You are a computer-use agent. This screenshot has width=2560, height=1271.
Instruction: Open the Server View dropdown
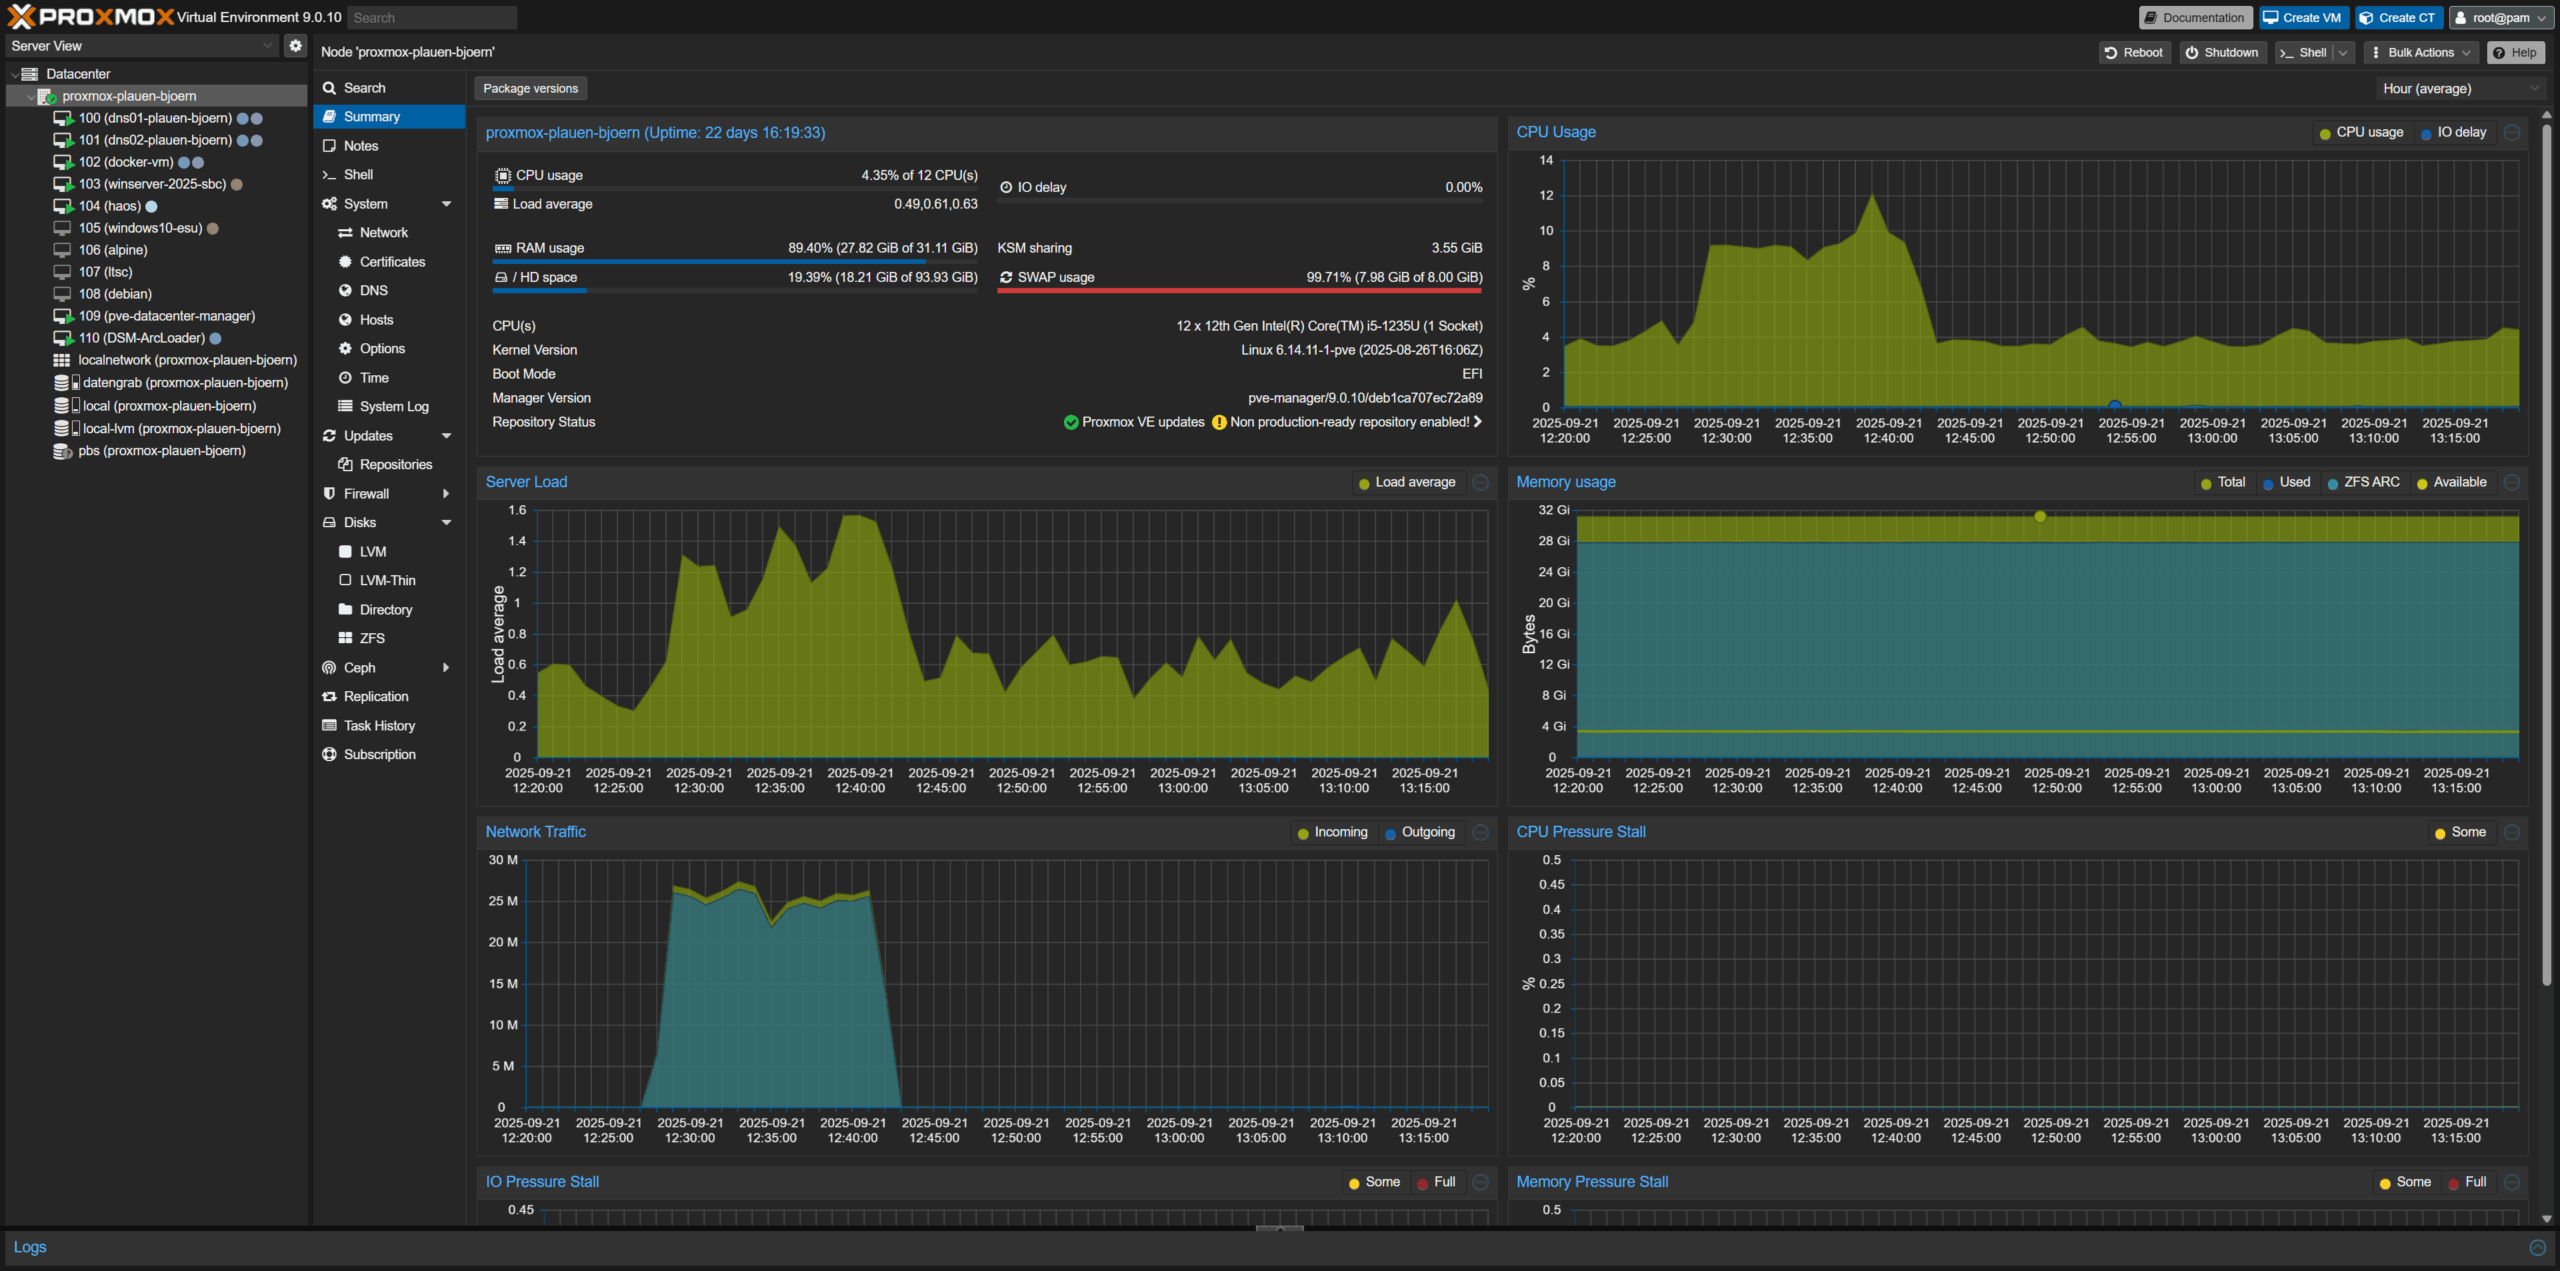pos(142,46)
